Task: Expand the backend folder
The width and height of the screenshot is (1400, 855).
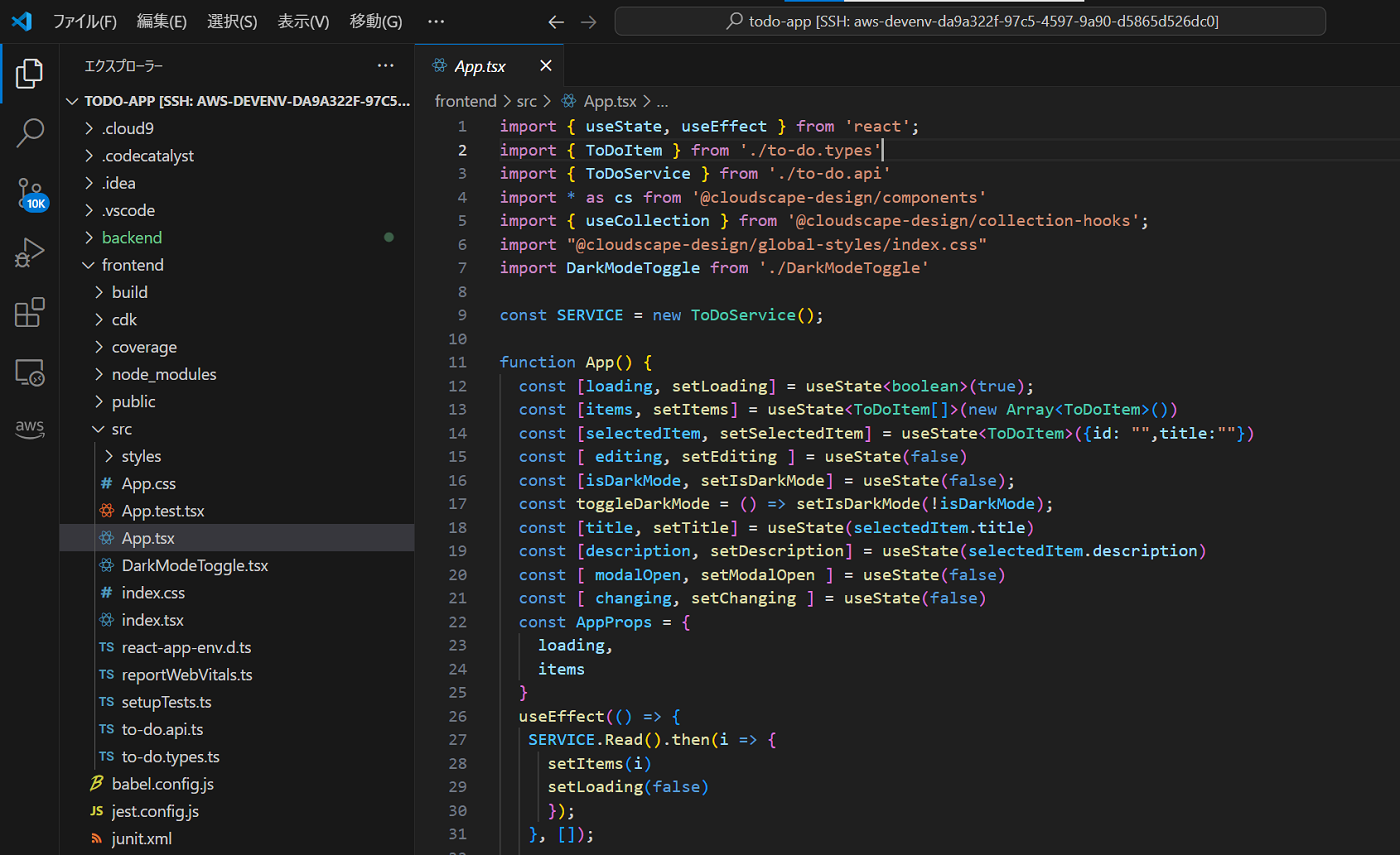Action: pos(131,238)
